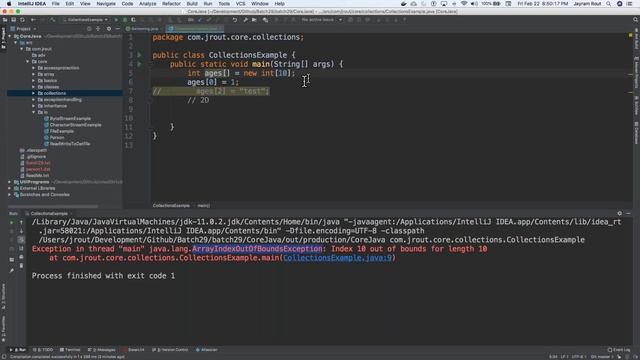The height and width of the screenshot is (360, 640).
Task: Follow CollectionsExample.java:9 stack trace link
Action: [338, 258]
